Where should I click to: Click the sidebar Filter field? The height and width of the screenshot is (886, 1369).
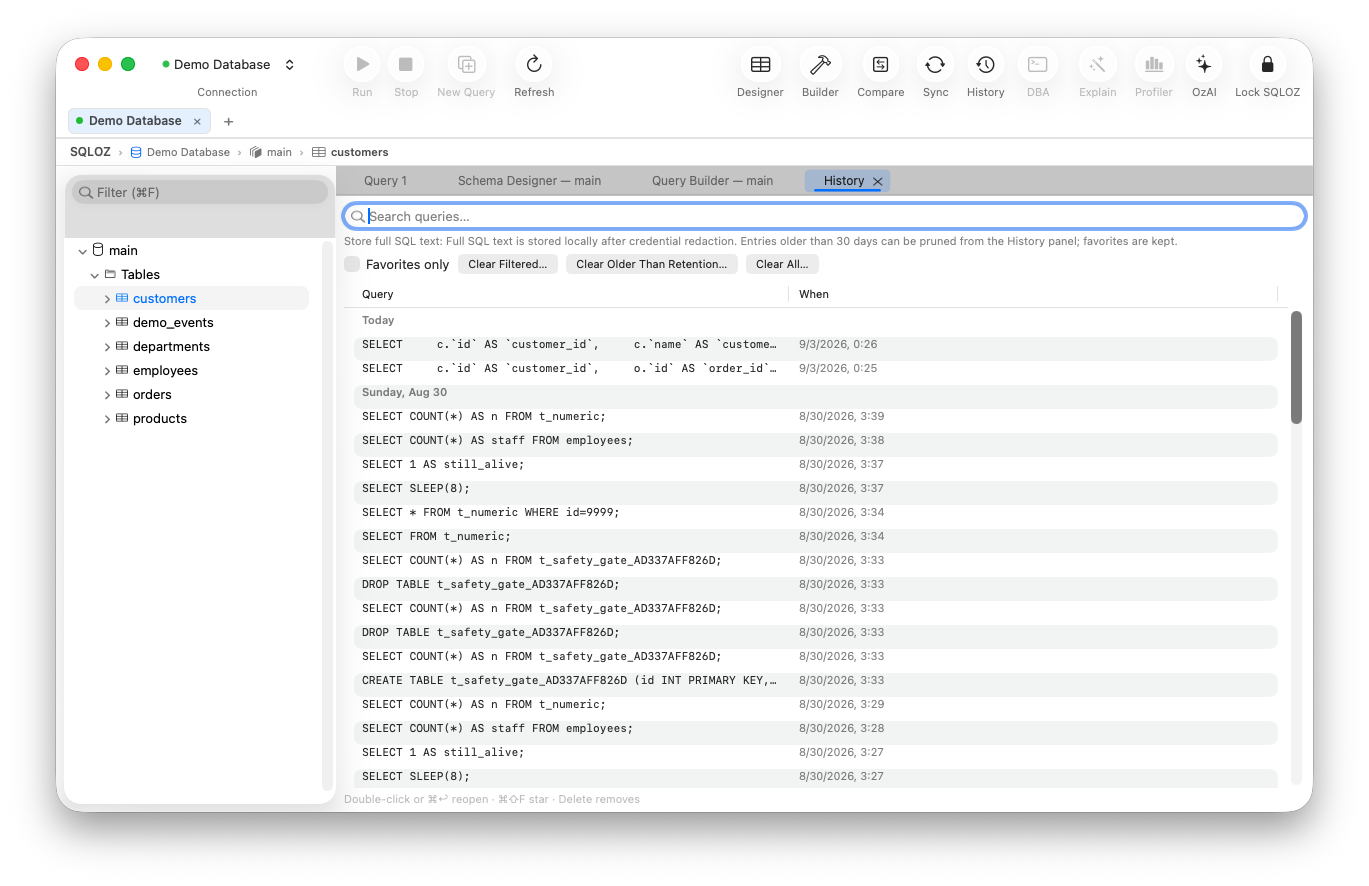click(x=200, y=192)
